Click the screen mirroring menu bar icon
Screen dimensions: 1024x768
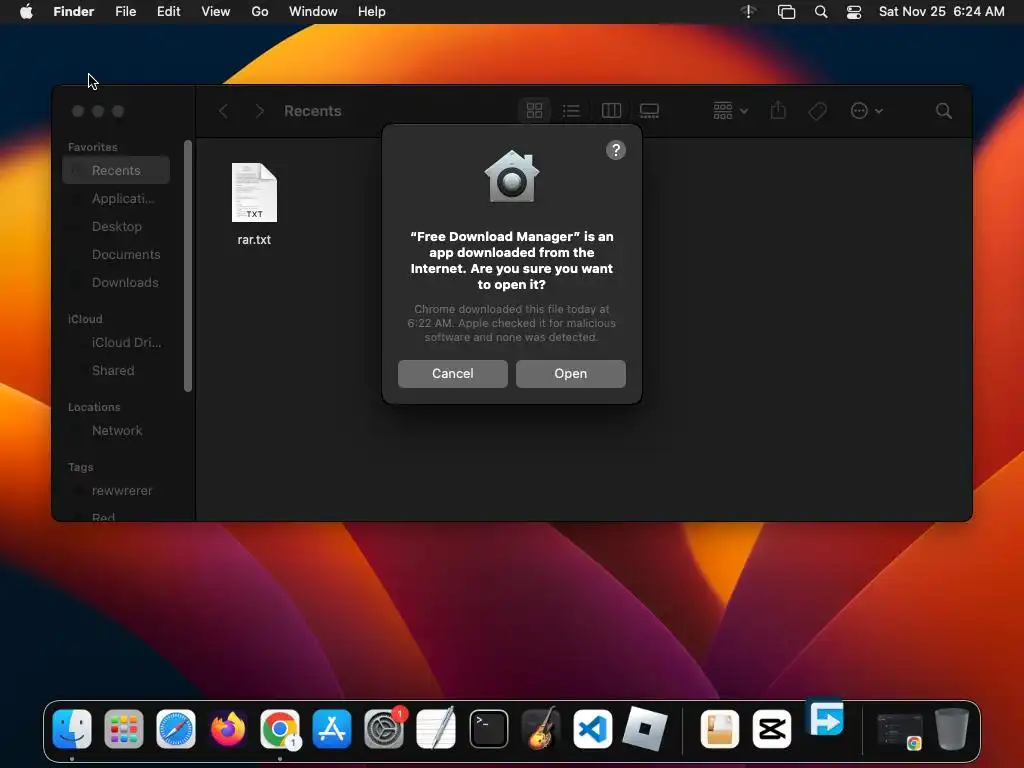click(786, 12)
